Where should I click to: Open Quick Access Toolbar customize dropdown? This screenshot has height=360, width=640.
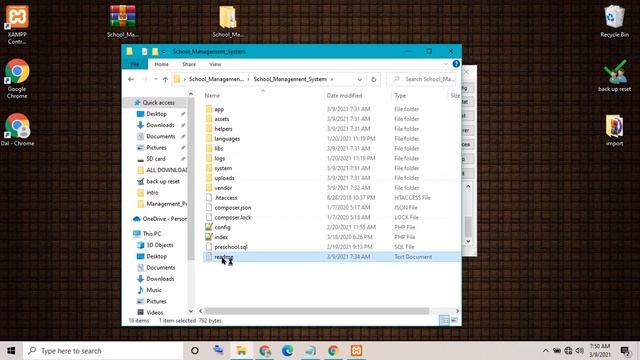(164, 51)
